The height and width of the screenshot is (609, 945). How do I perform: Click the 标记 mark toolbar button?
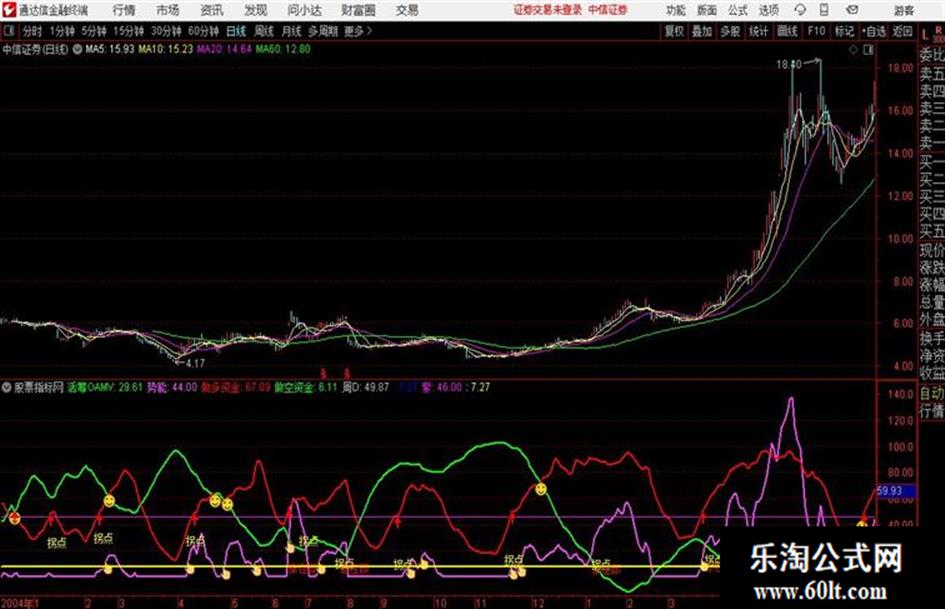point(844,31)
